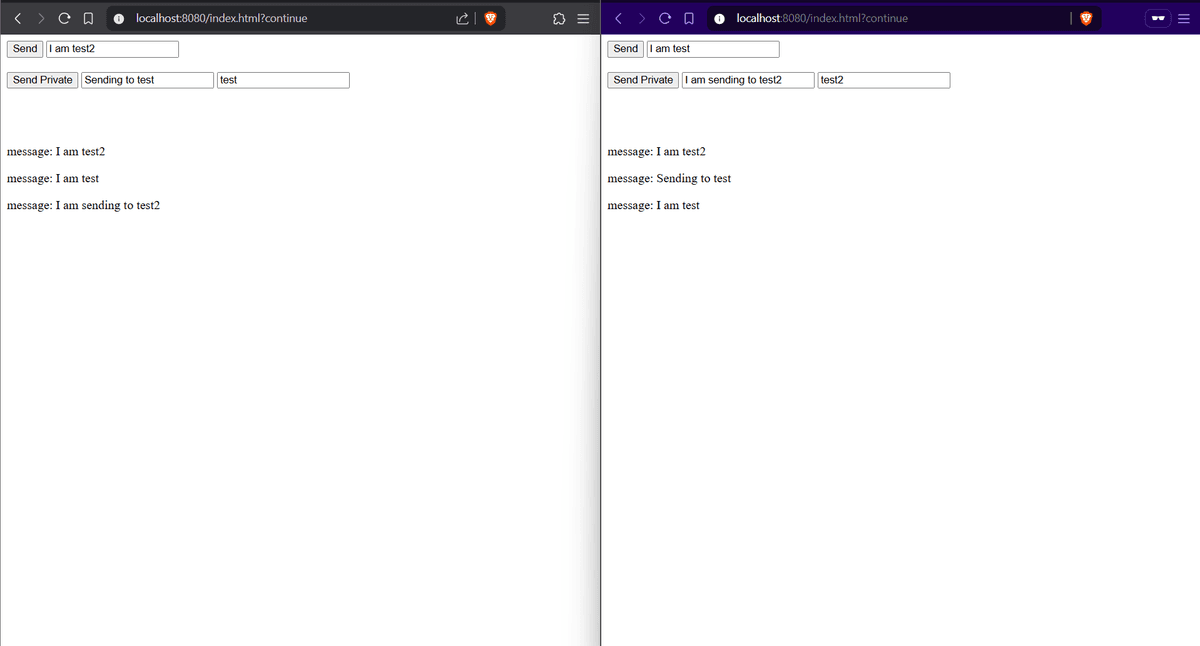The width and height of the screenshot is (1200, 646).
Task: Click the share page icon in left window
Action: point(461,17)
